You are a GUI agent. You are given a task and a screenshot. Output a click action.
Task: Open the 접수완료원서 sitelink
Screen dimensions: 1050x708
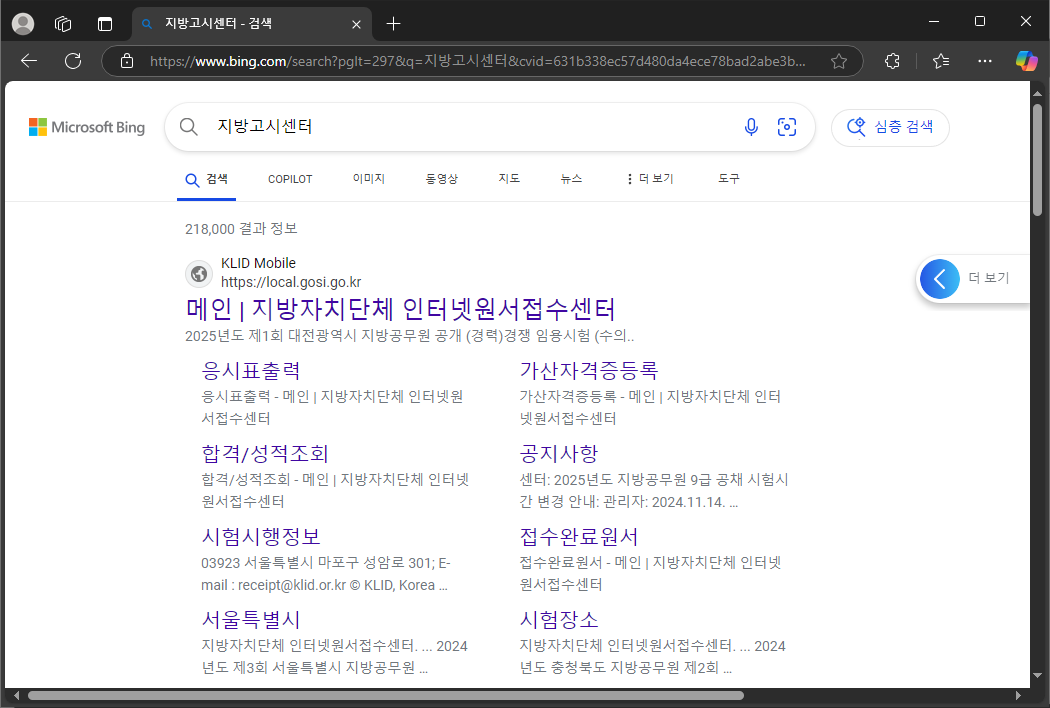(x=579, y=537)
